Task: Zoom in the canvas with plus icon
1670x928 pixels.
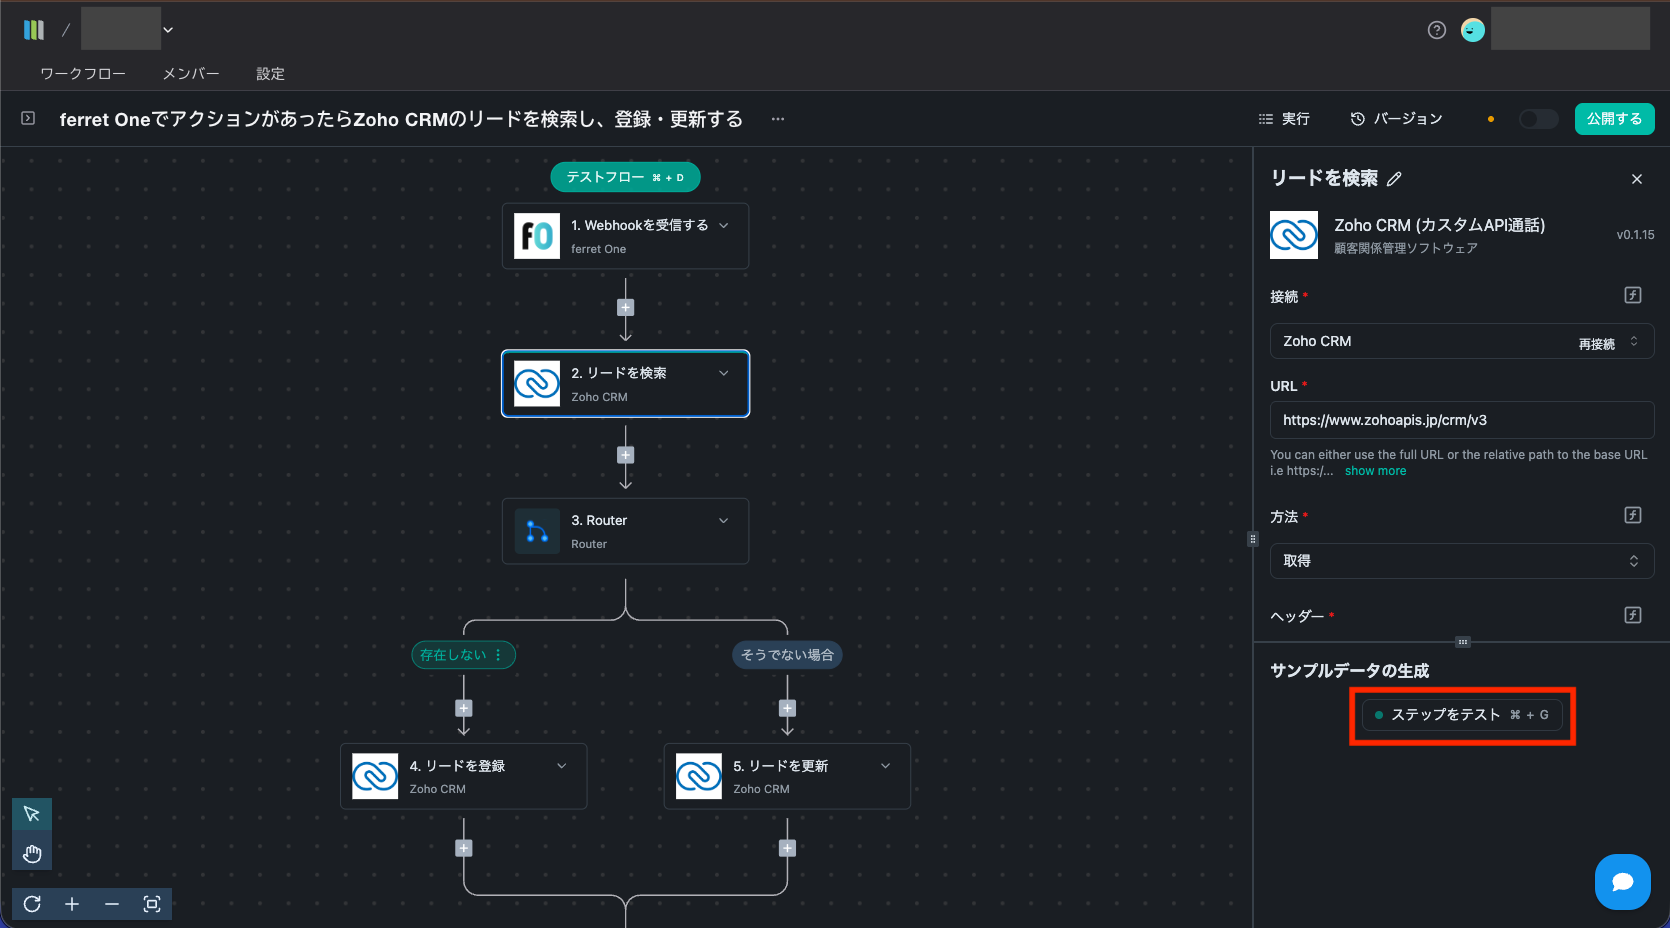Action: (x=72, y=904)
